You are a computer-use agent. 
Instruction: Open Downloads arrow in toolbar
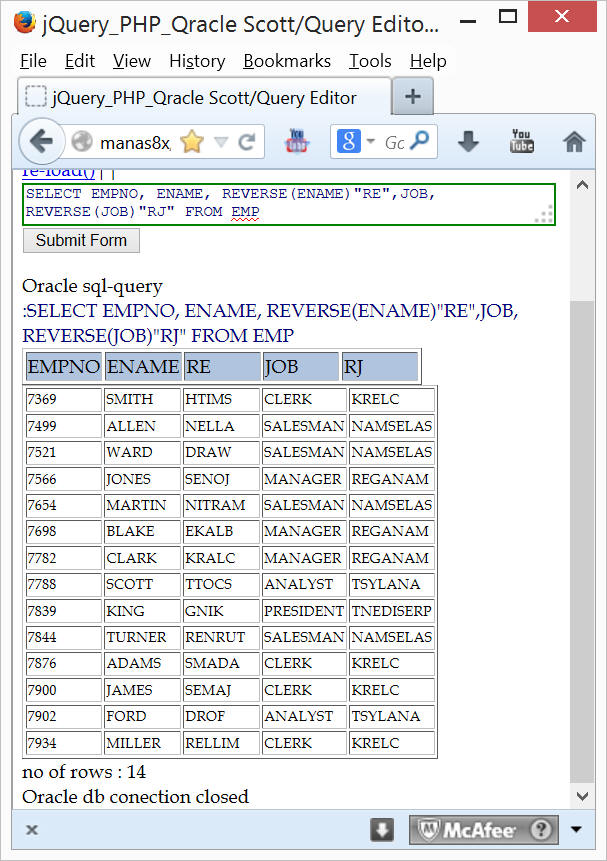pos(468,142)
